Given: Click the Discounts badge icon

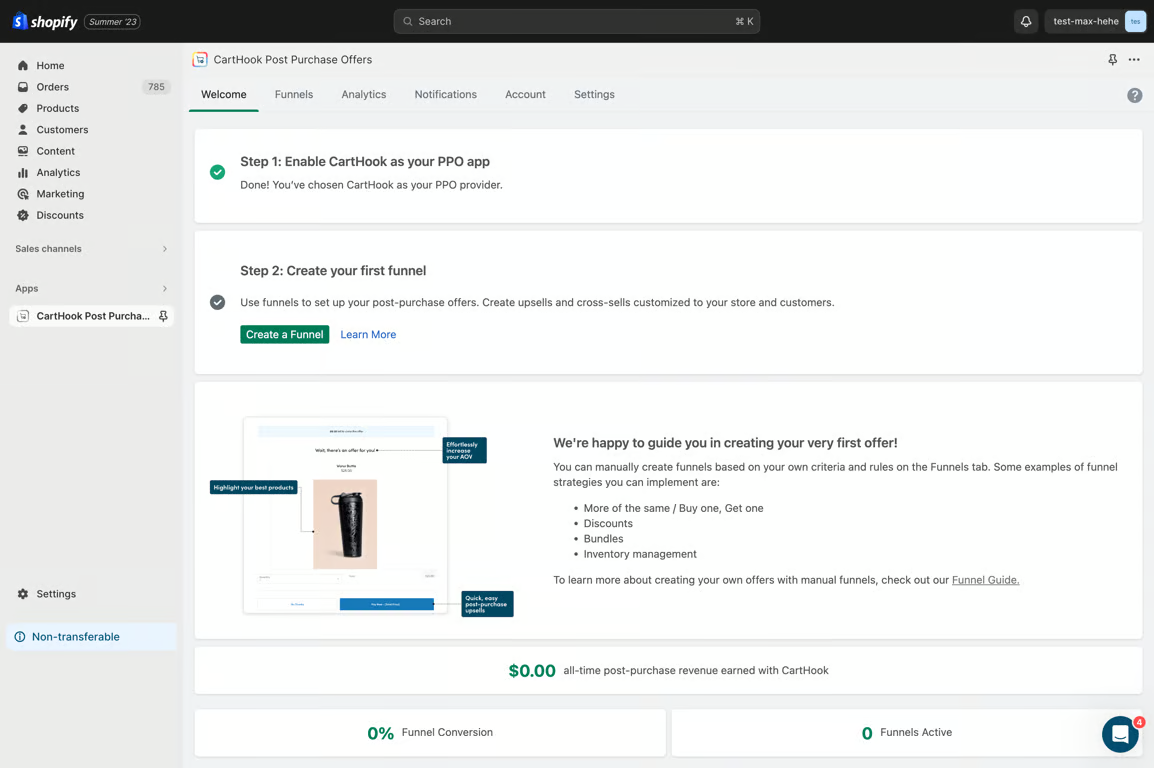Looking at the screenshot, I should point(23,215).
